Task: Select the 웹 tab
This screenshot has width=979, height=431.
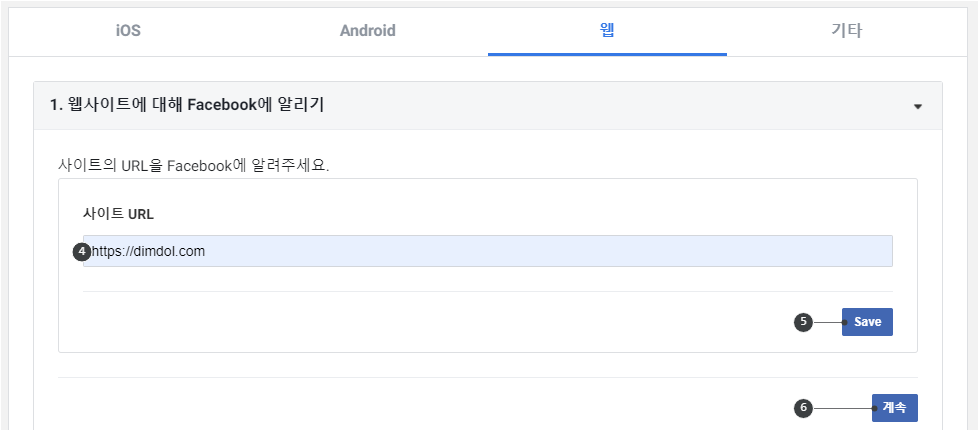Action: 607,30
